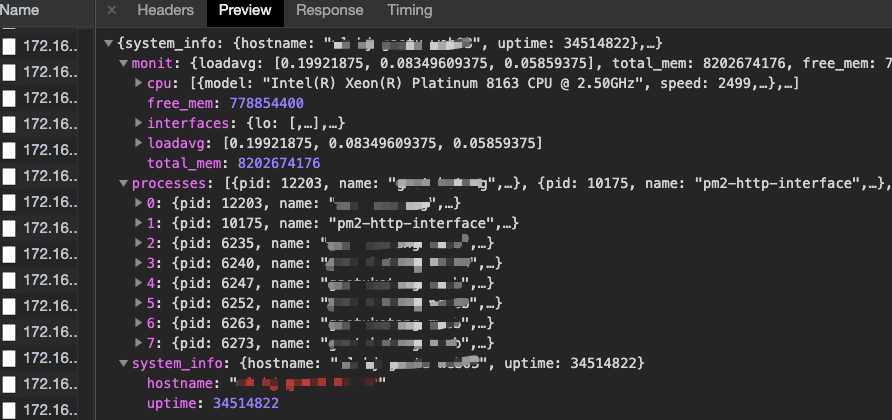Switch to the Headers tab
This screenshot has width=892, height=420.
(166, 10)
